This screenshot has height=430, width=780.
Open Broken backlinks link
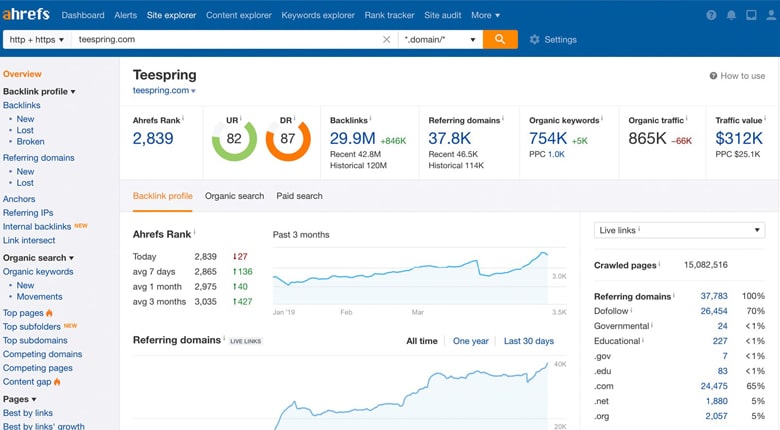pos(30,142)
